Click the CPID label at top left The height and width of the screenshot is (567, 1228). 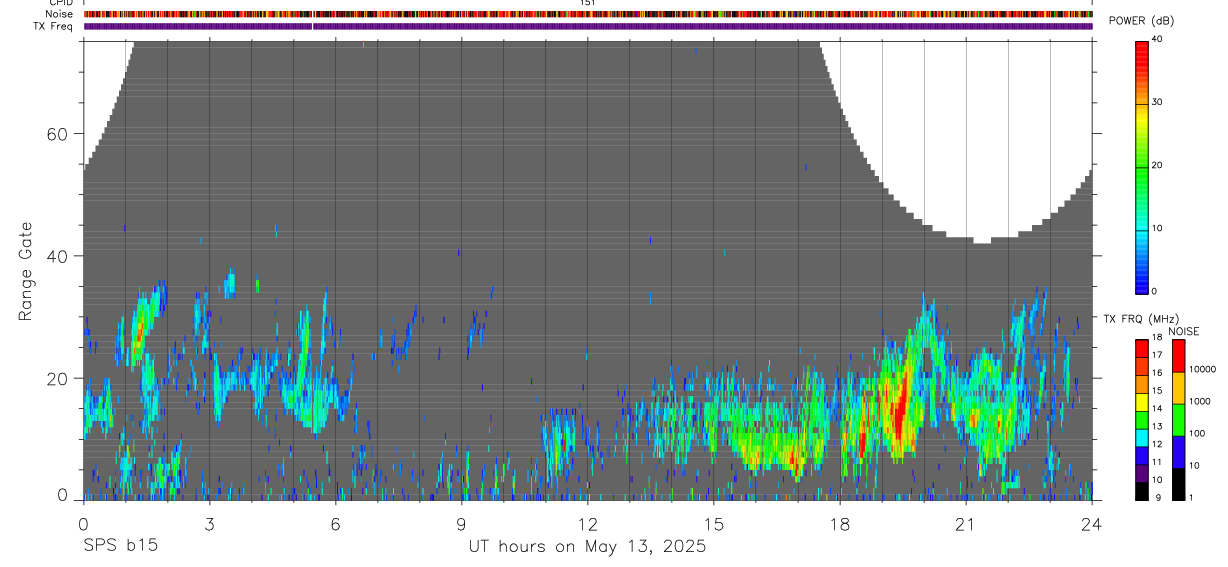[61, 3]
